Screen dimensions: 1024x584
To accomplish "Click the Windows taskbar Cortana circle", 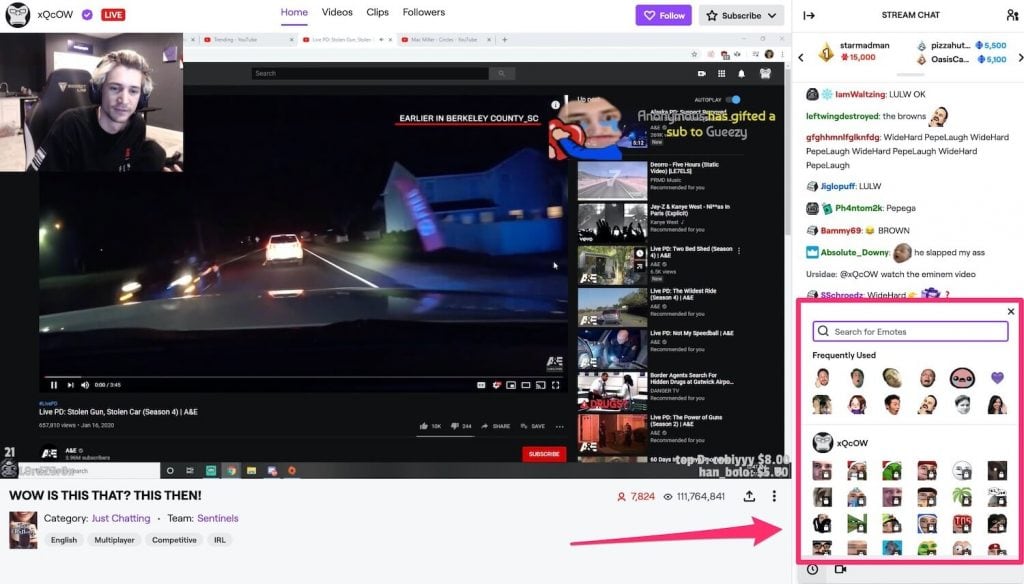I will click(x=170, y=470).
